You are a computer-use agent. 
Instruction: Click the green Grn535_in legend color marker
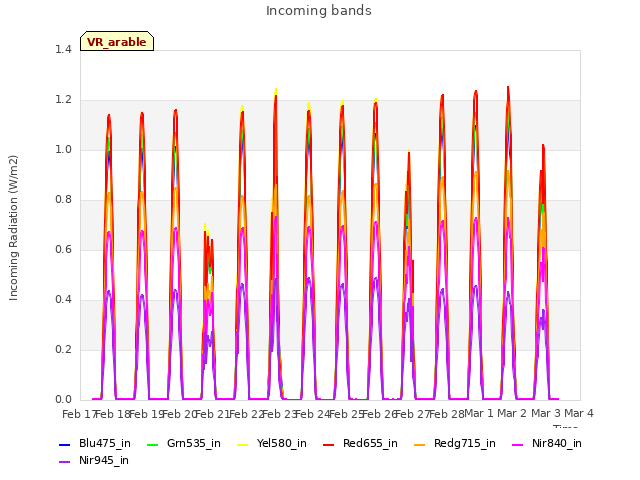(152, 444)
